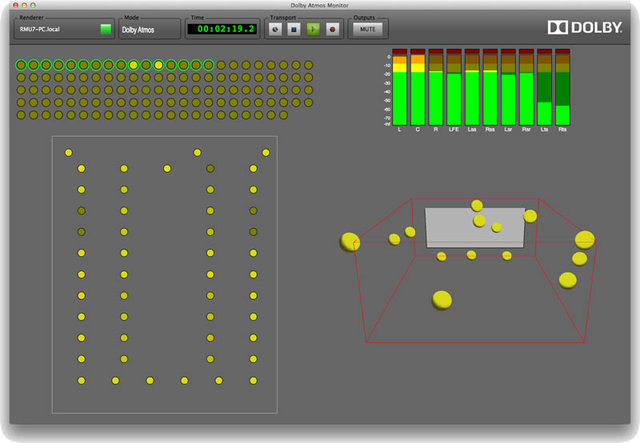Click the Lts channel level meter

click(x=544, y=87)
